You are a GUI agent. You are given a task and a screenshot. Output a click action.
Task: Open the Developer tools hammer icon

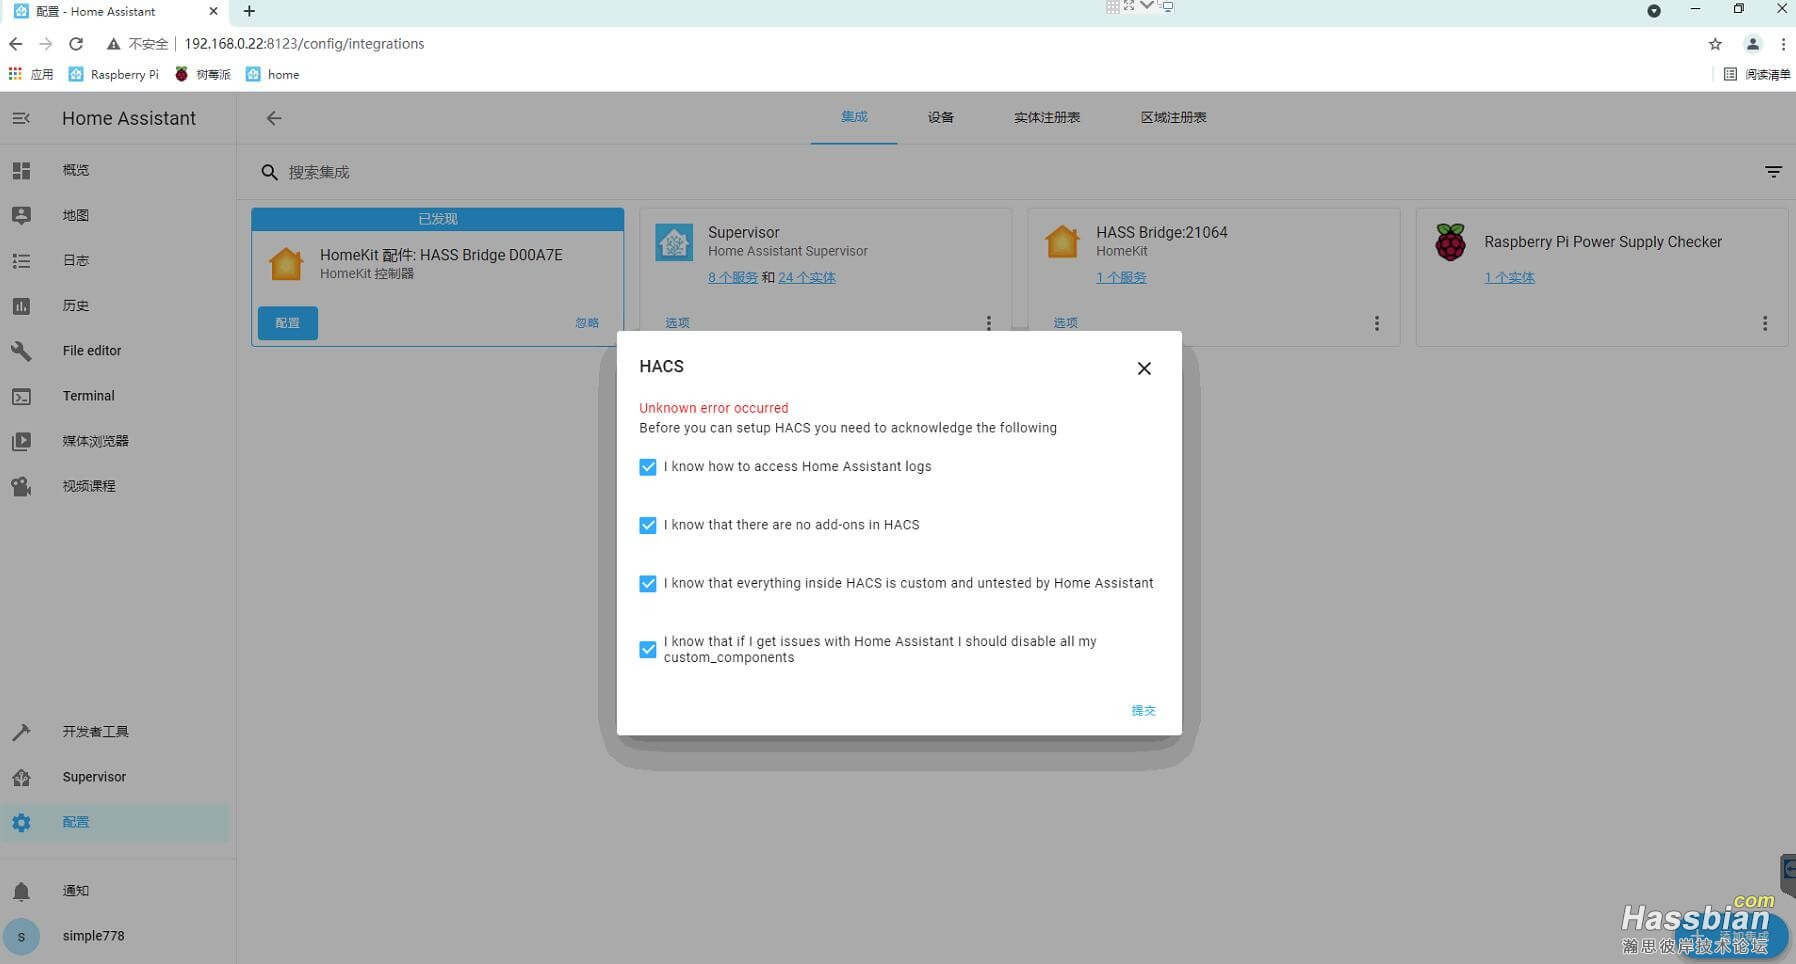point(21,732)
